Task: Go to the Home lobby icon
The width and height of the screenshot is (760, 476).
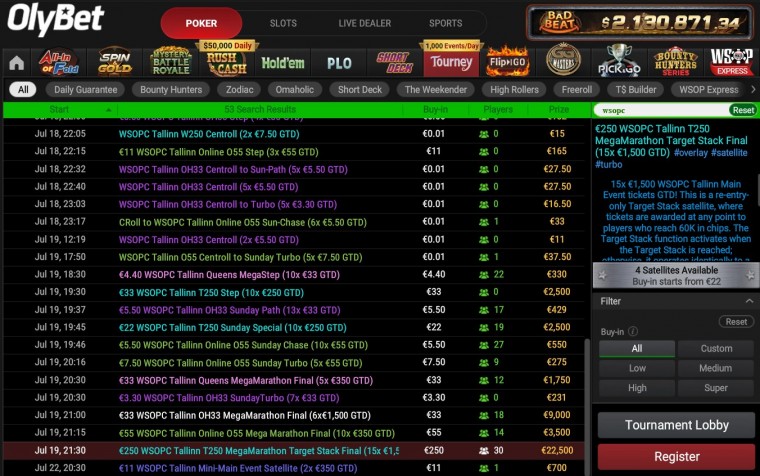Action: [16, 63]
